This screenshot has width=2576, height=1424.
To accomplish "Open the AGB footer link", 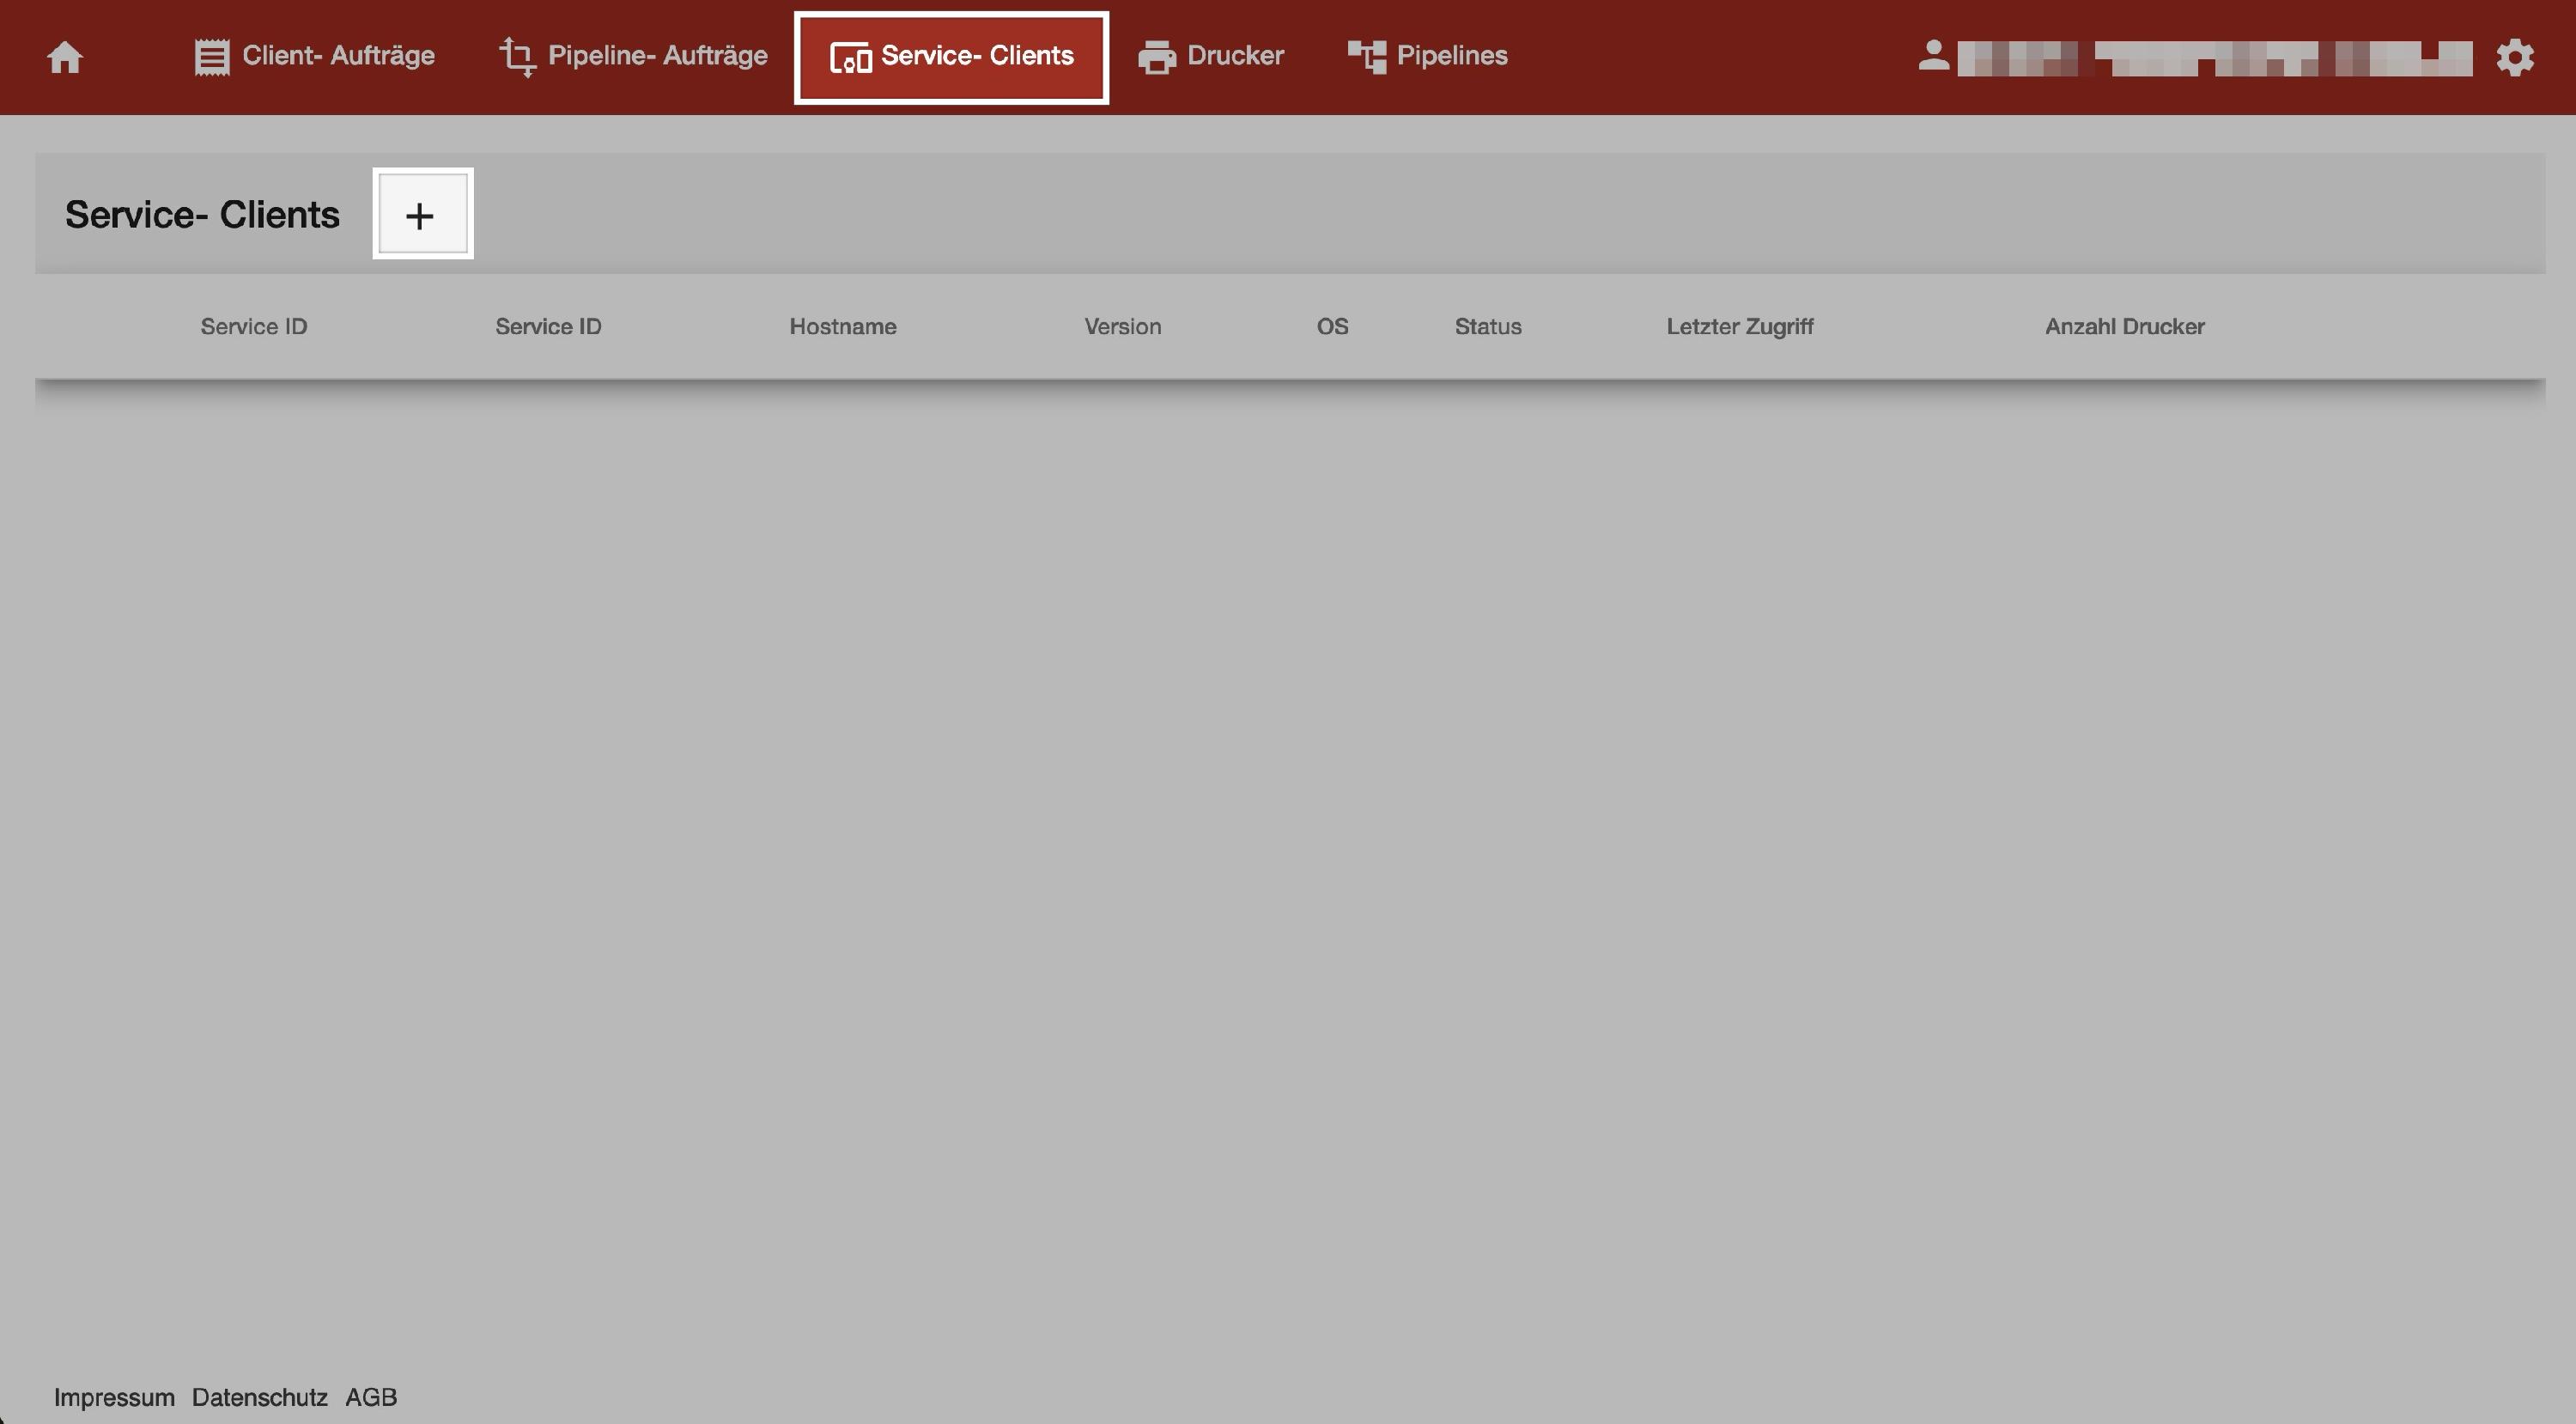I will click(371, 1397).
